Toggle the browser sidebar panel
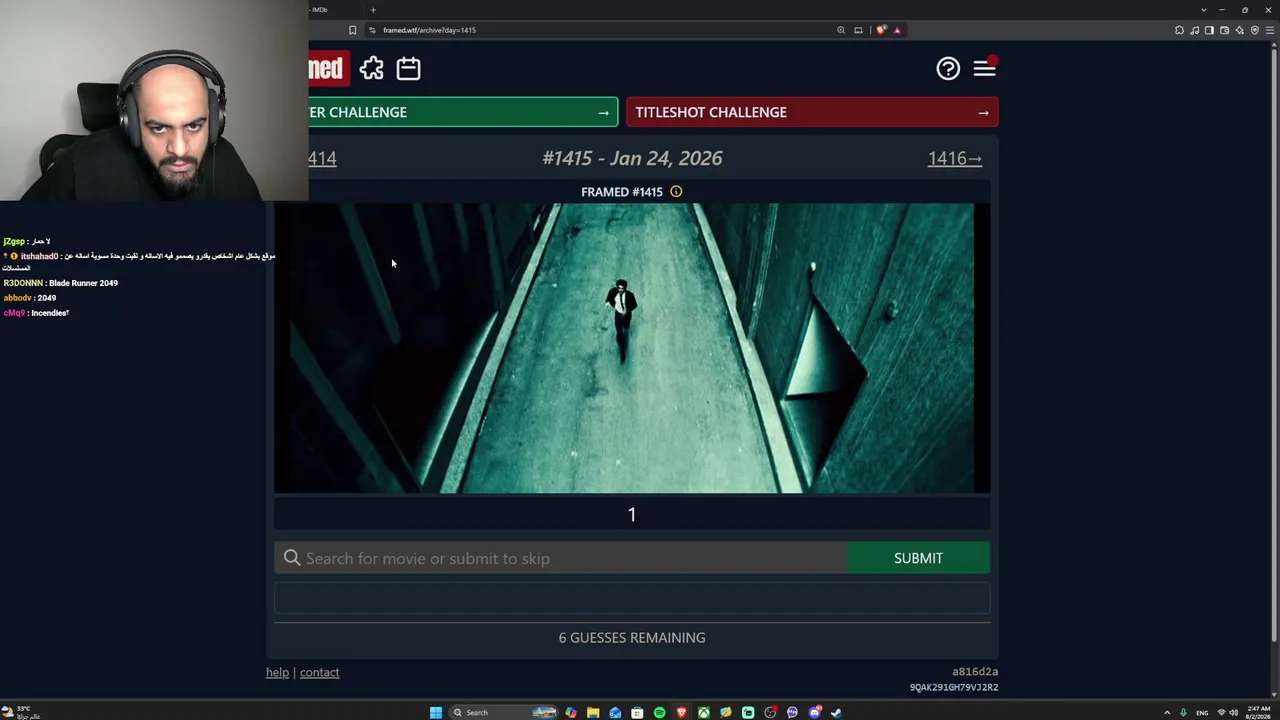Viewport: 1280px width, 720px height. [1209, 30]
